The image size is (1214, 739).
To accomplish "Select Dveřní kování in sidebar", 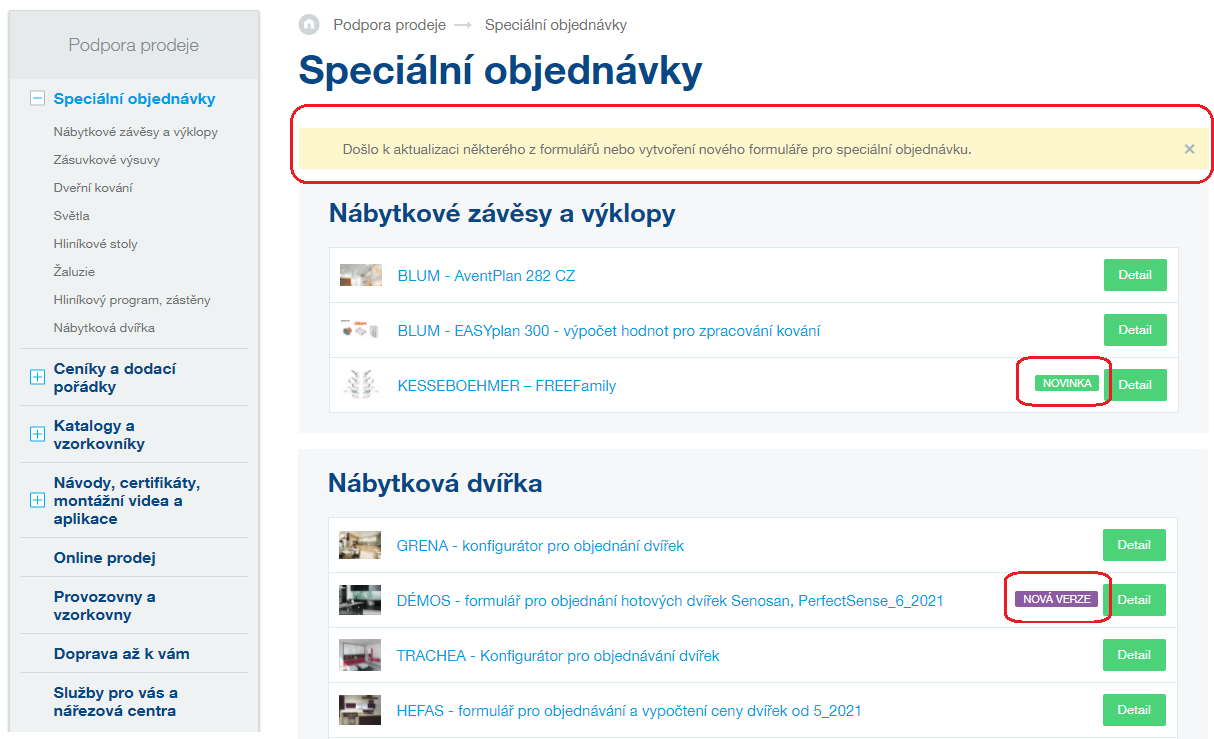I will (93, 188).
